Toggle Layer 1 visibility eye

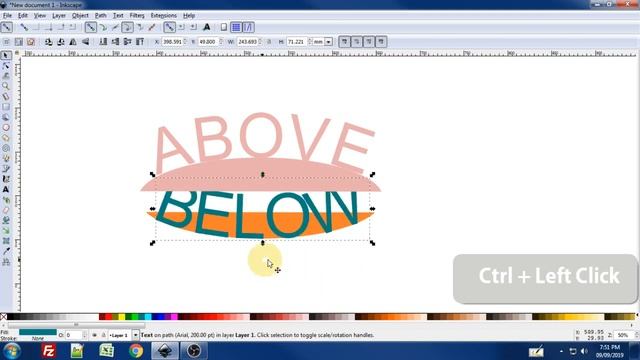[x=94, y=335]
